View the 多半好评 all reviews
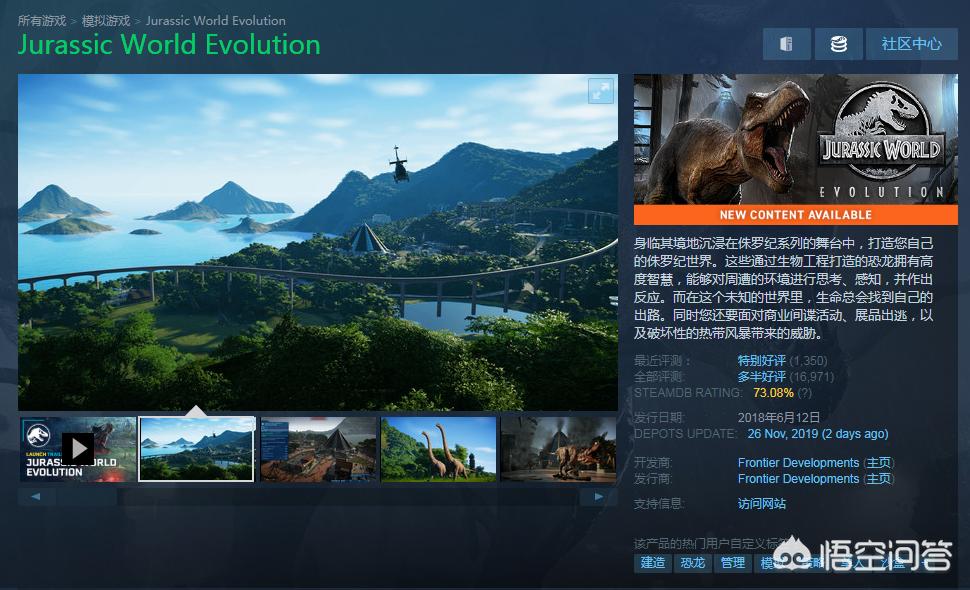970x590 pixels. (x=761, y=377)
